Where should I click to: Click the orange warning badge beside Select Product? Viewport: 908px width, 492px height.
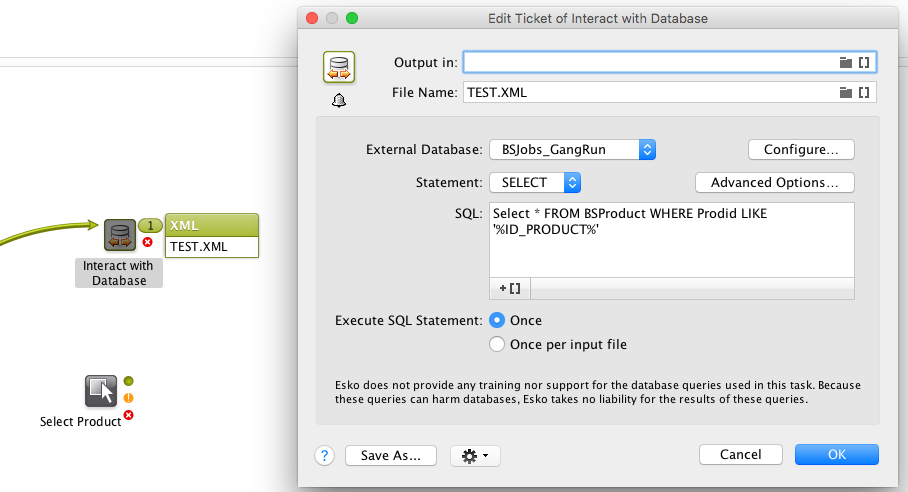click(x=129, y=398)
